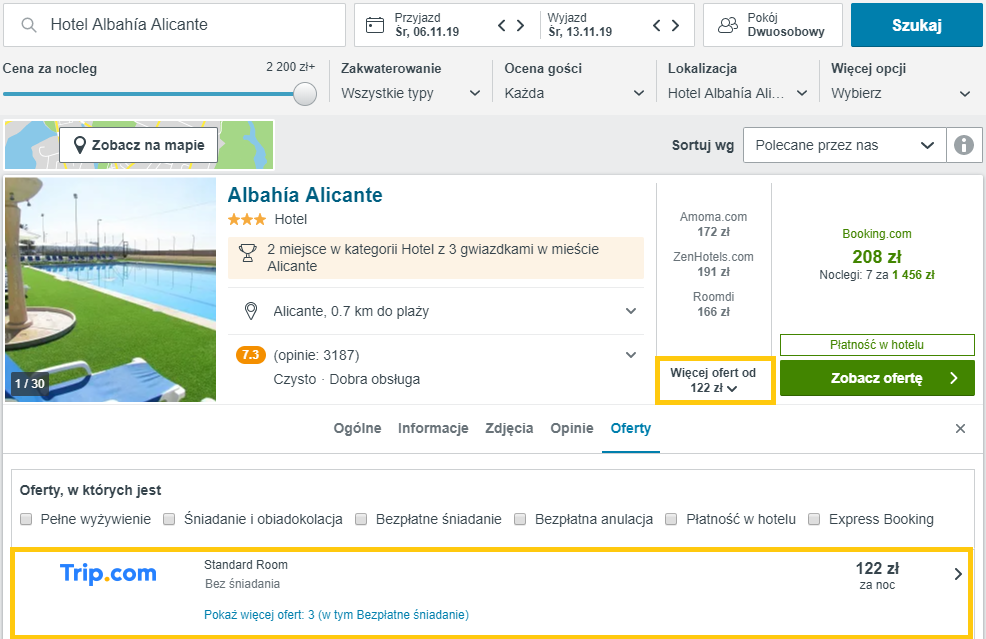Screen dimensions: 986x639
Task: Click Pokaż więcej ofert link
Action: pyautogui.click(x=336, y=614)
